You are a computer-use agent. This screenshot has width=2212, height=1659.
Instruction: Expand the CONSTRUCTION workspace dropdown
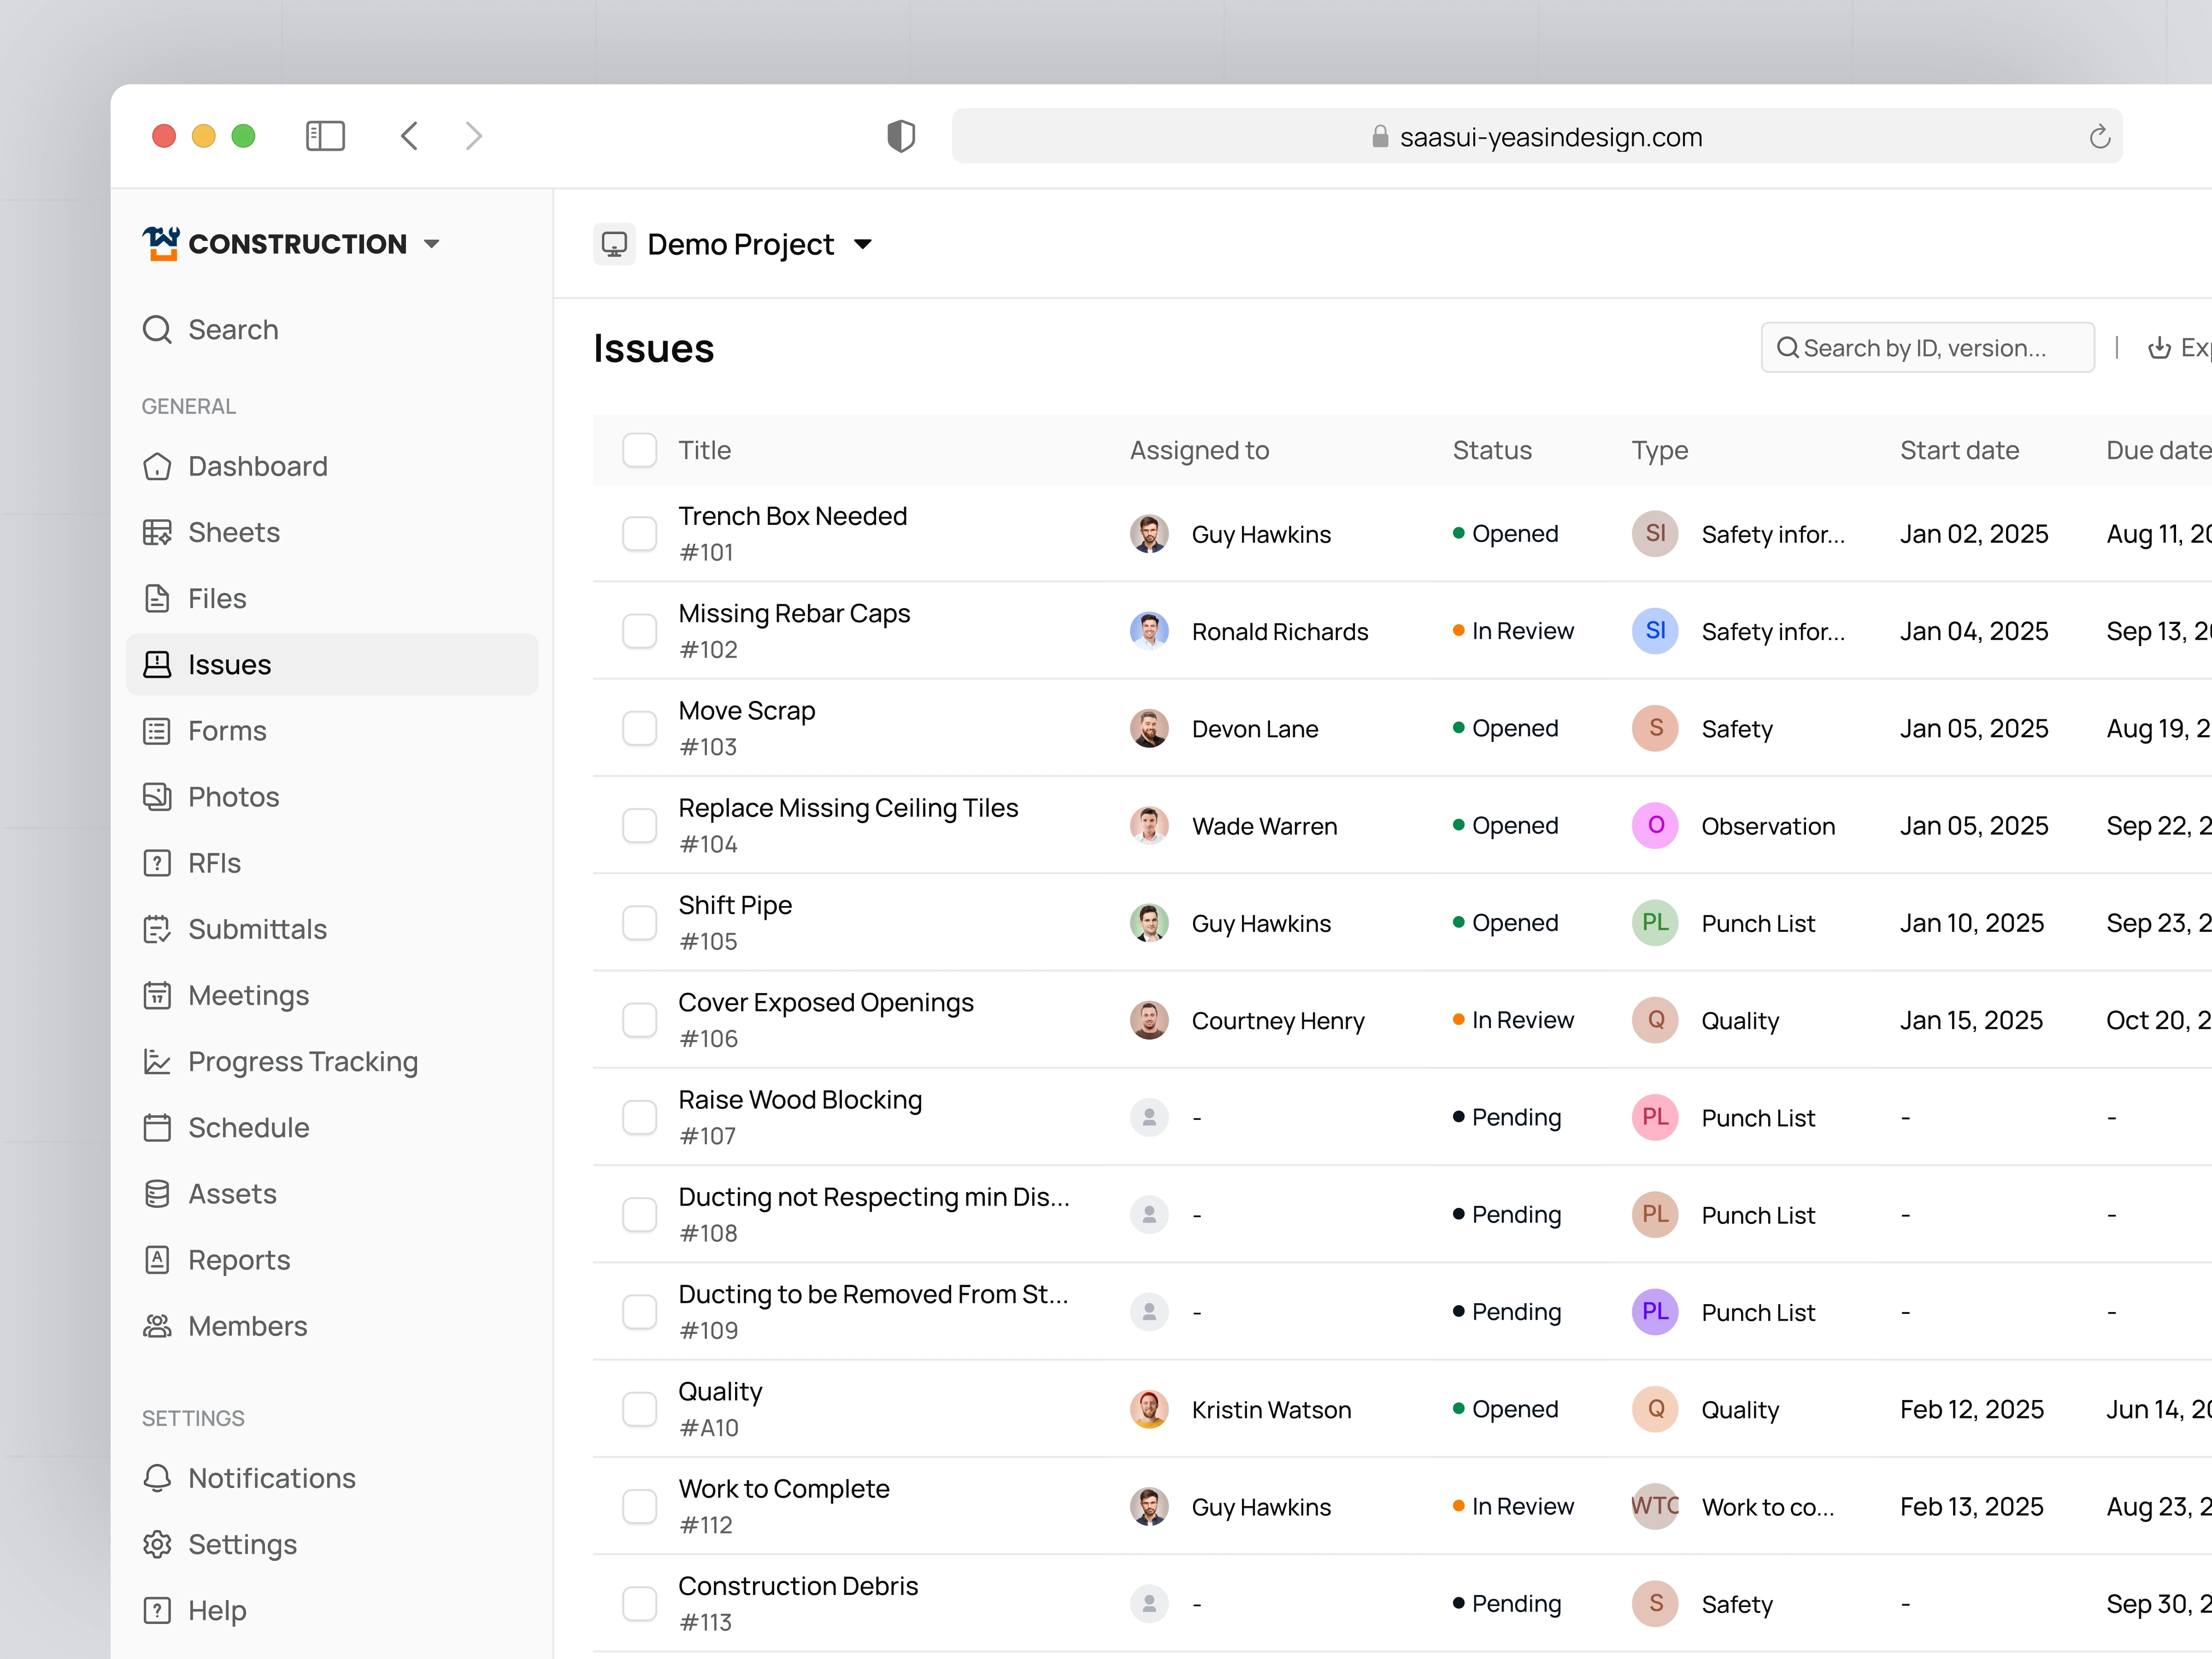[x=432, y=244]
